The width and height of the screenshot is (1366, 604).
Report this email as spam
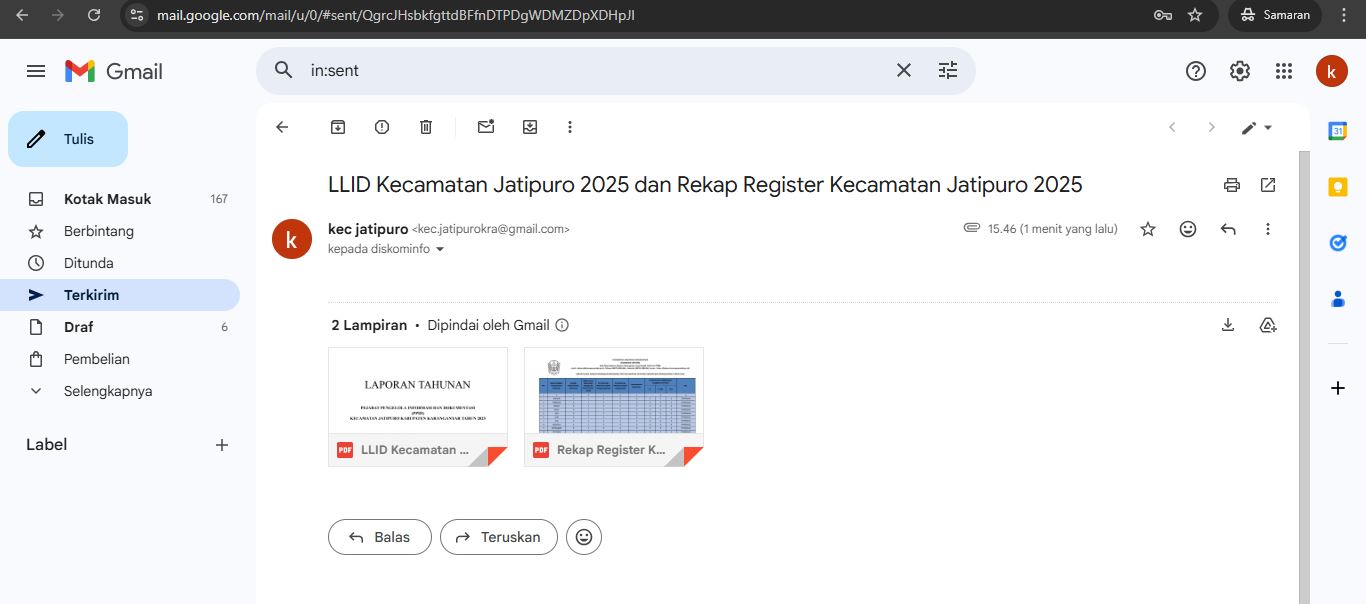click(382, 127)
